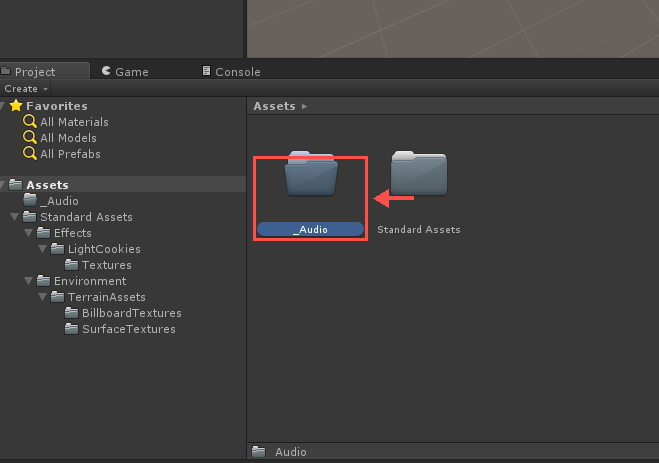Switch to the Project tab
Image resolution: width=659 pixels, height=463 pixels.
(x=44, y=71)
